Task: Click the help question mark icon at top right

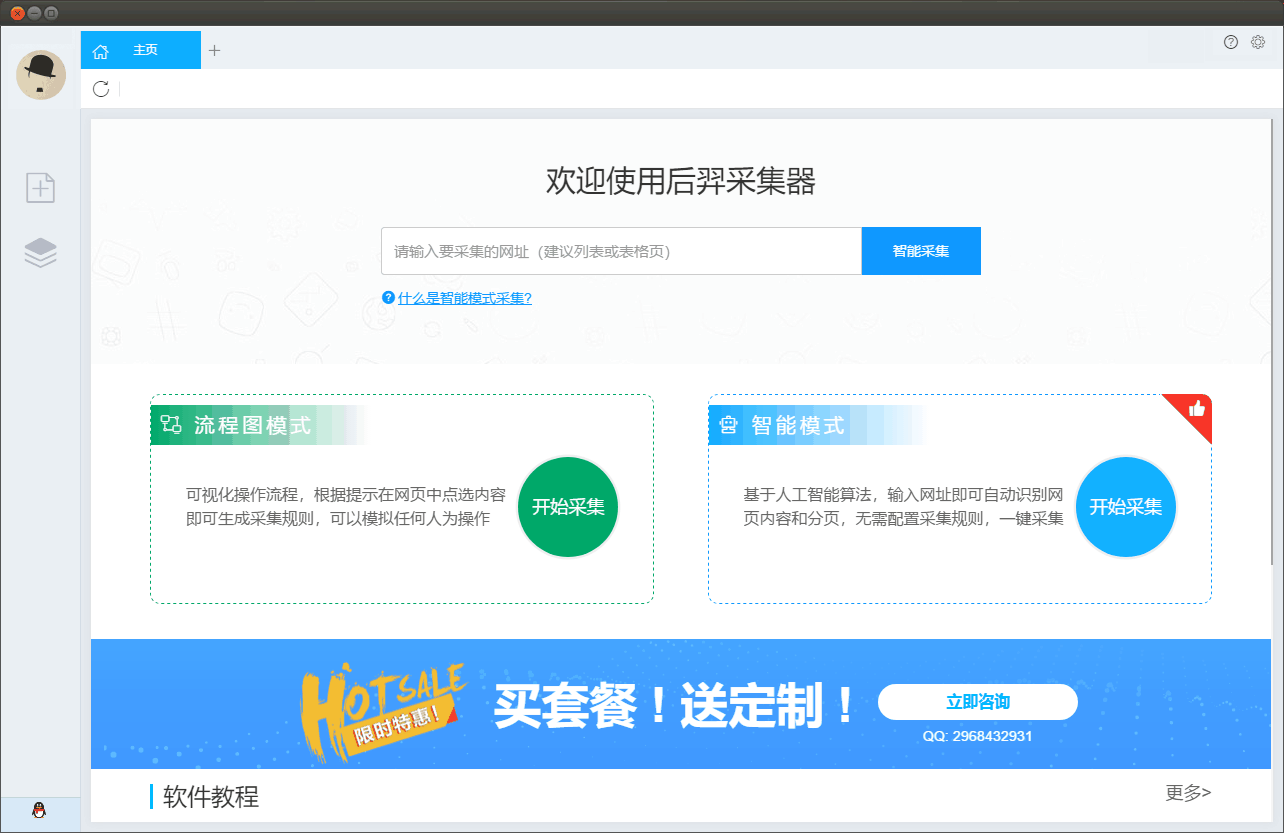Action: 1231,42
